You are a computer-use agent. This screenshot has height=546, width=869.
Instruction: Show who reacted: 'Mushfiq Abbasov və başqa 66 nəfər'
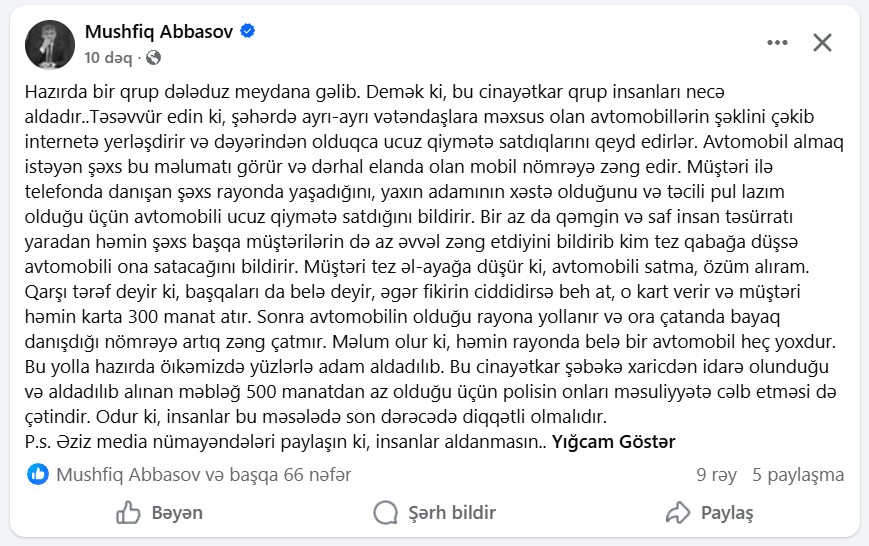pos(203,474)
